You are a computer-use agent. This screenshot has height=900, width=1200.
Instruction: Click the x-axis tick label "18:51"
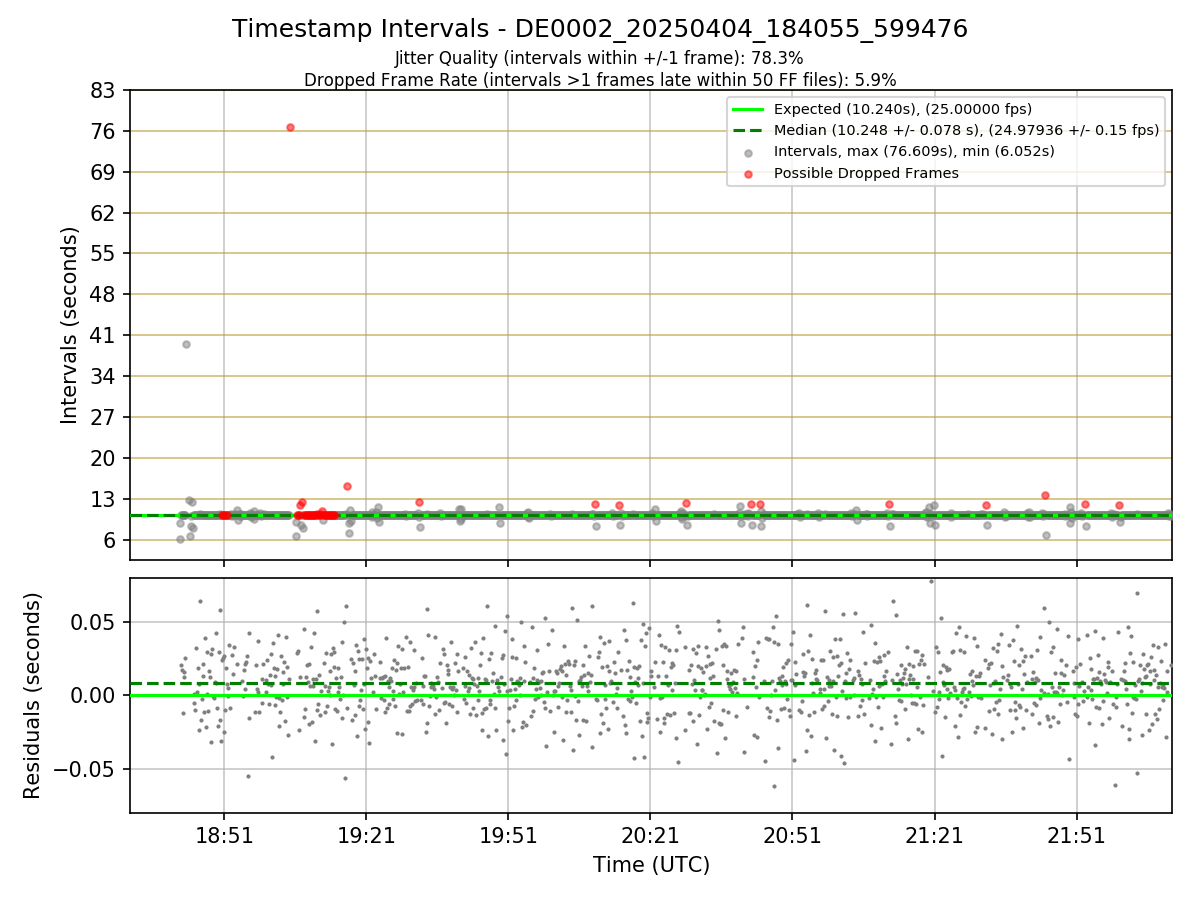point(223,837)
